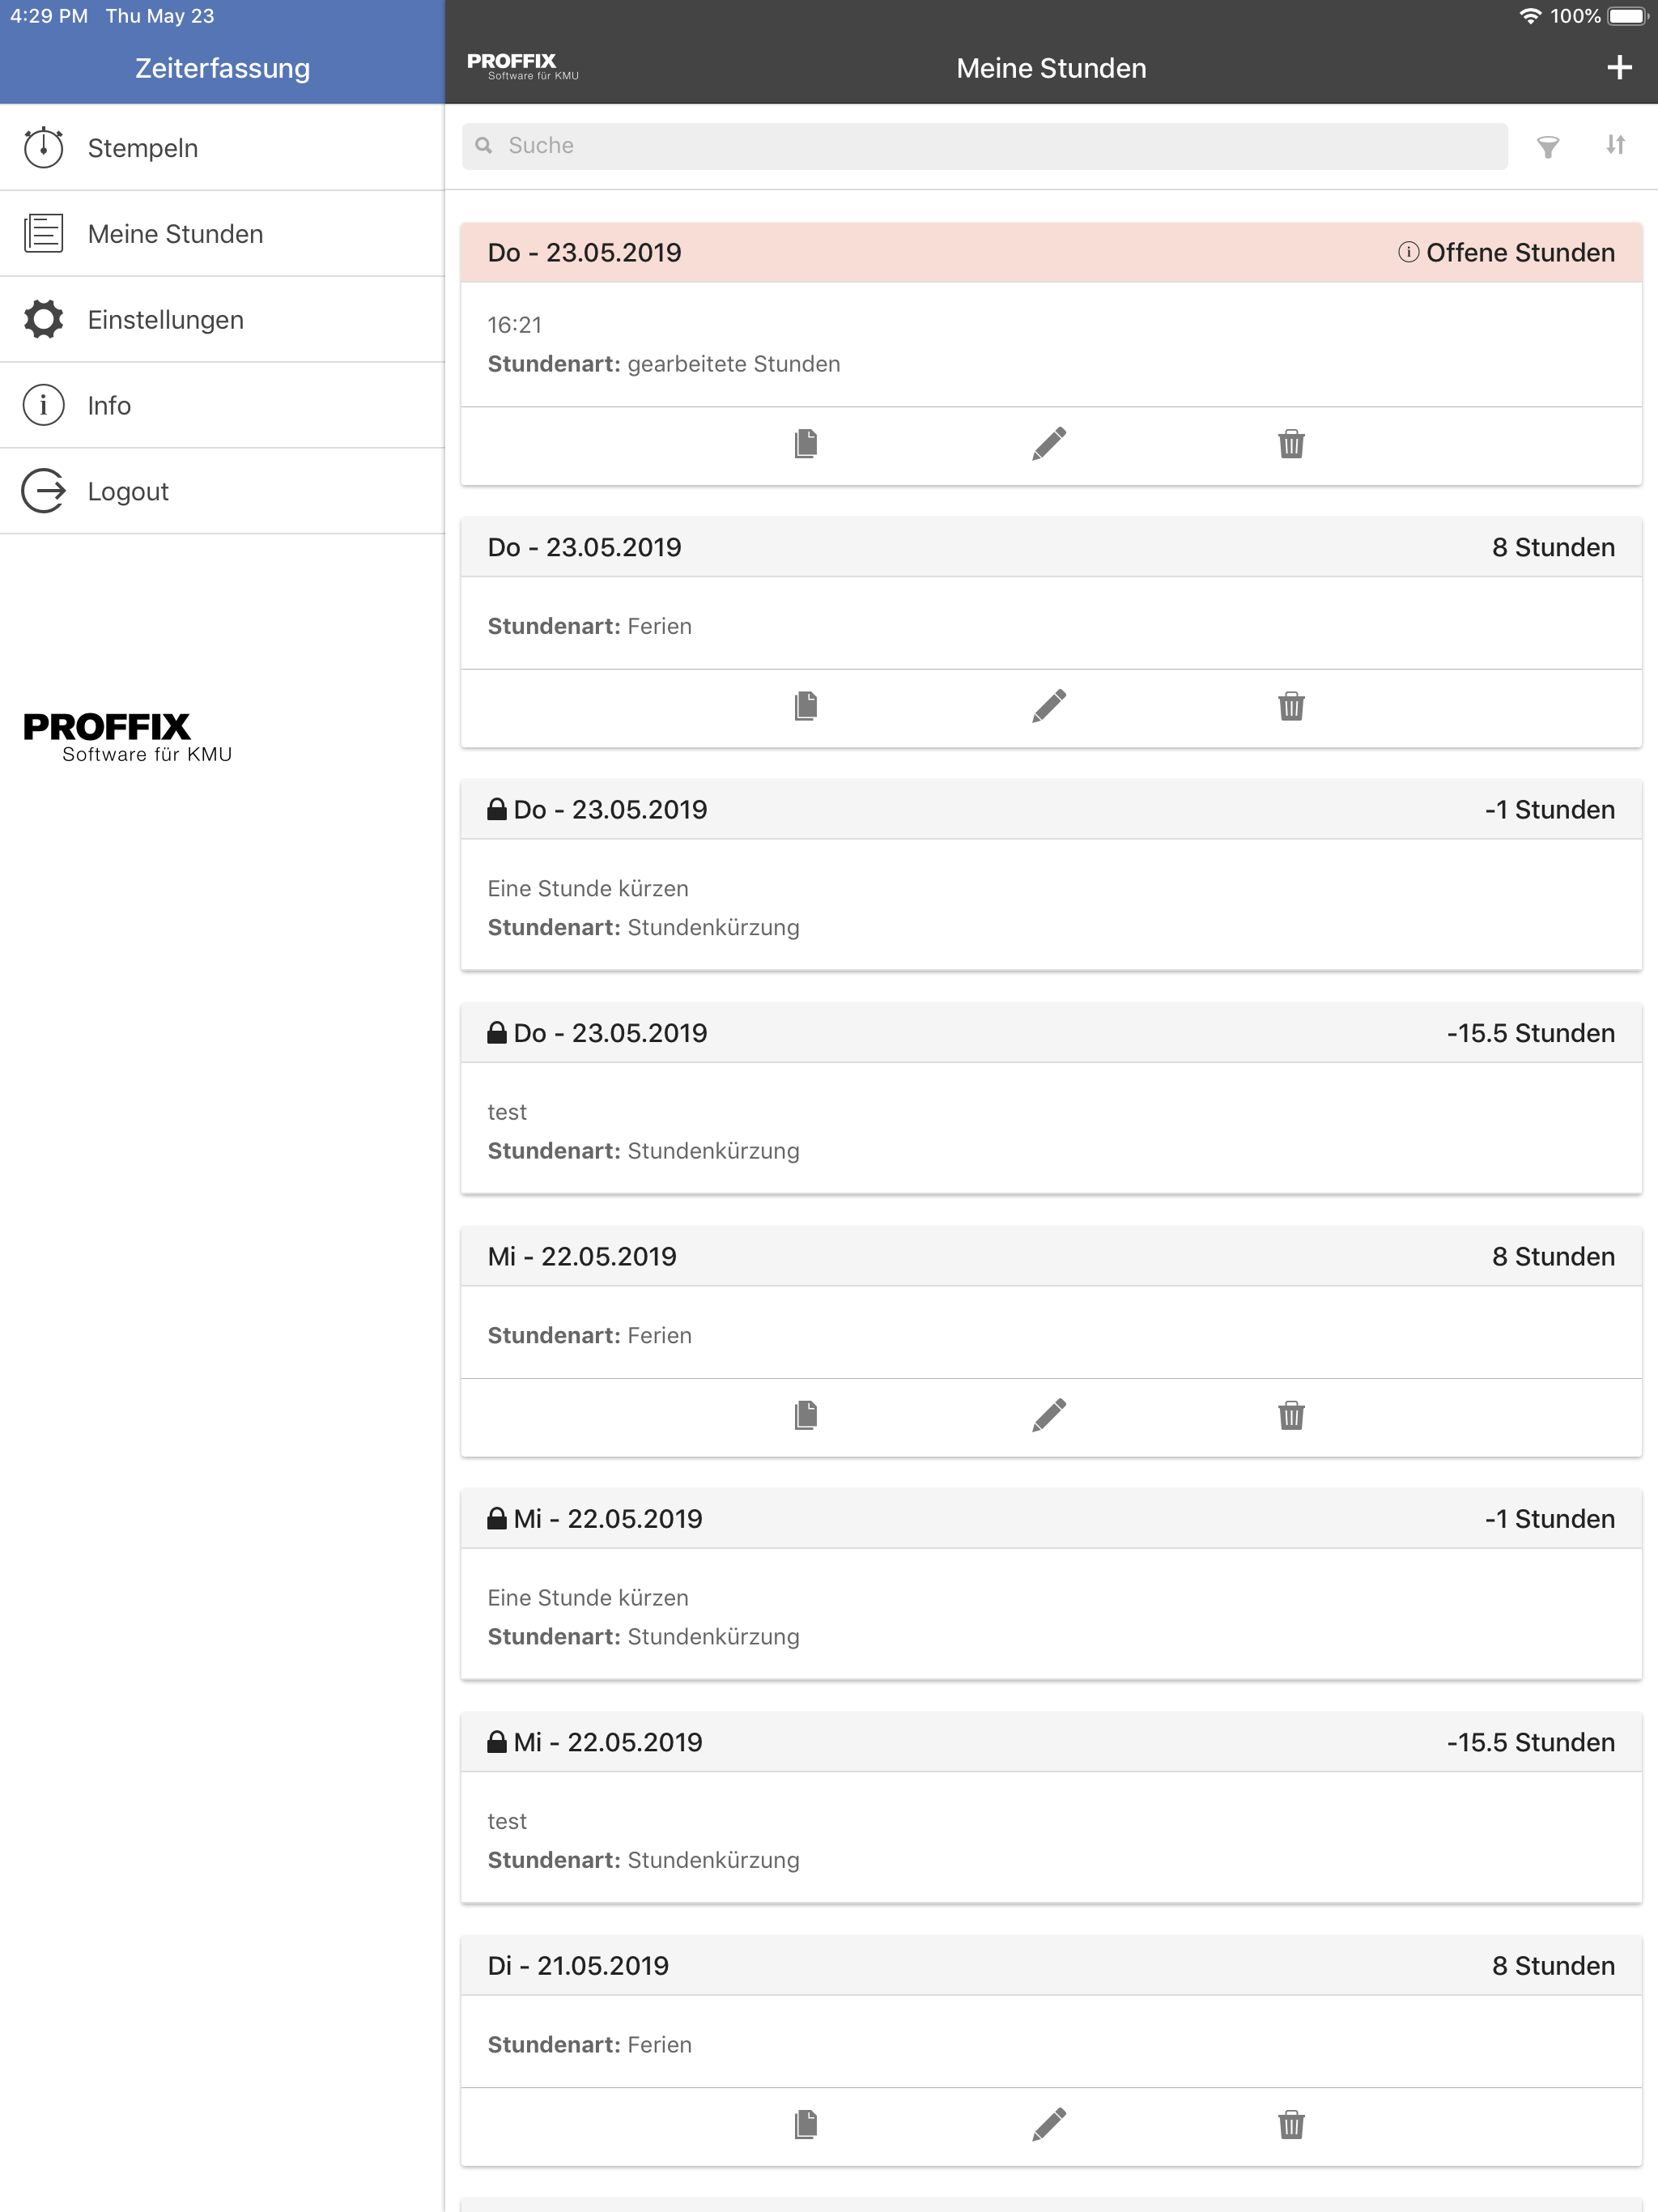The image size is (1658, 2212).
Task: Click the Offene Stunden info label
Action: click(1506, 253)
